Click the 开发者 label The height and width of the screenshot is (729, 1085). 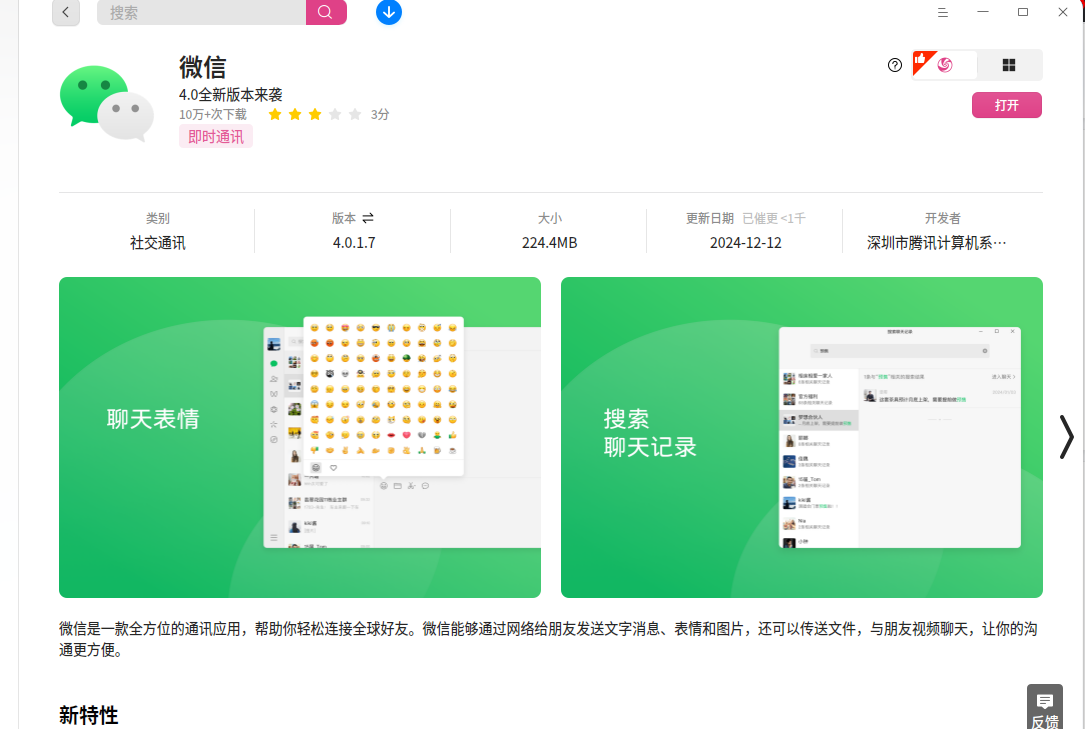coord(942,219)
